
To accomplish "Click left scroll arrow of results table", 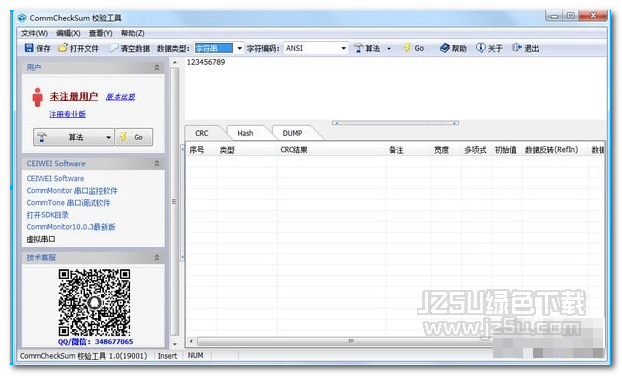I will coord(191,341).
